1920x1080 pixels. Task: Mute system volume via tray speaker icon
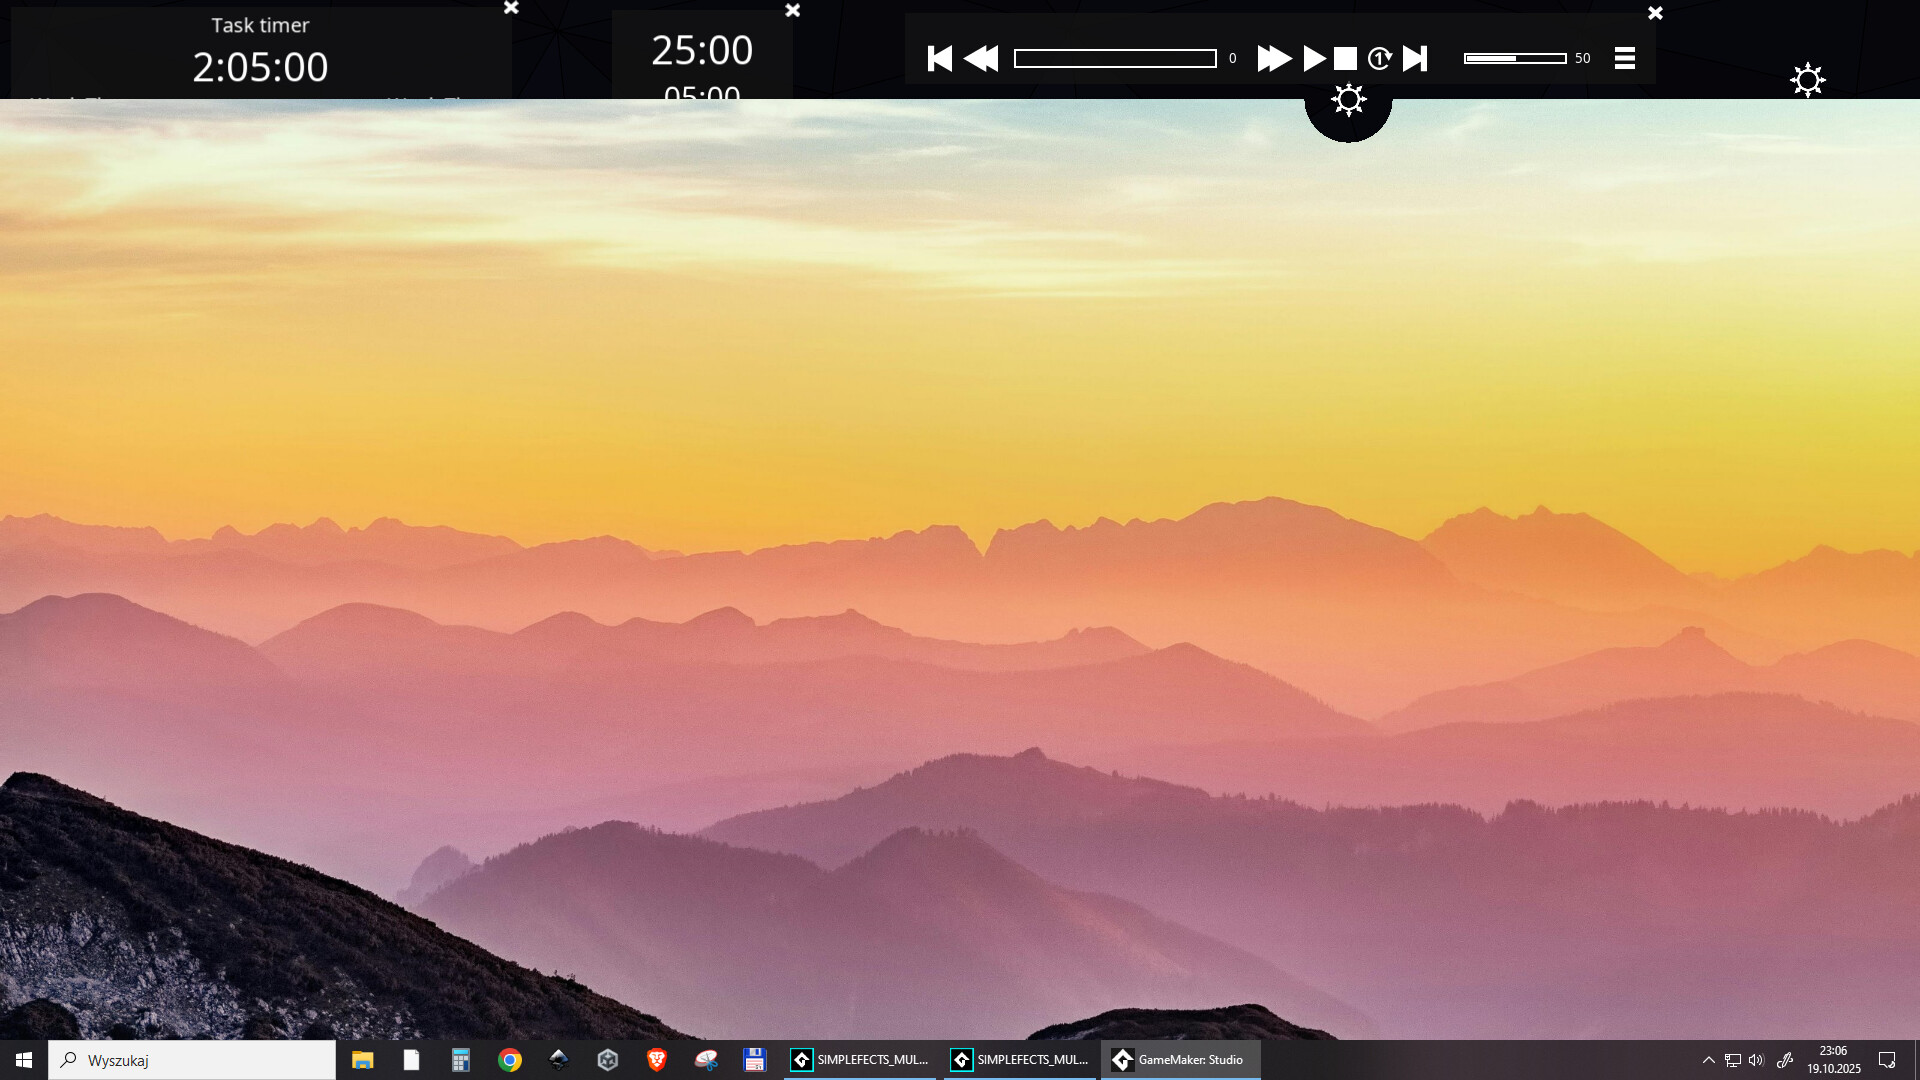pyautogui.click(x=1758, y=1060)
